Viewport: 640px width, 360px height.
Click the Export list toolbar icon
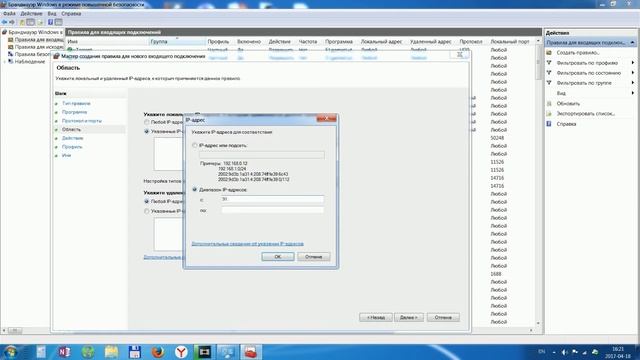40,22
